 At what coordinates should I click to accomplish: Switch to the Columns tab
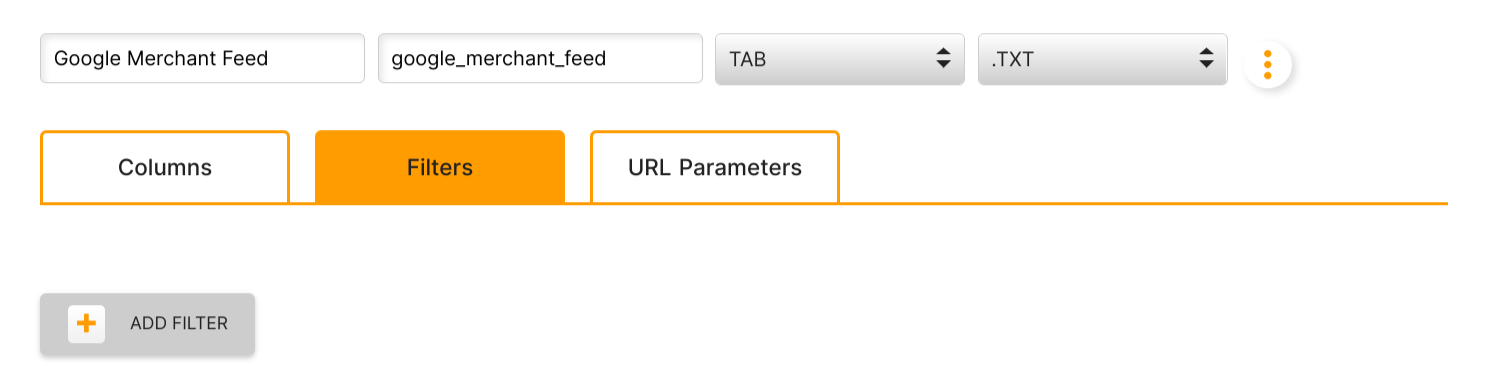[165, 167]
